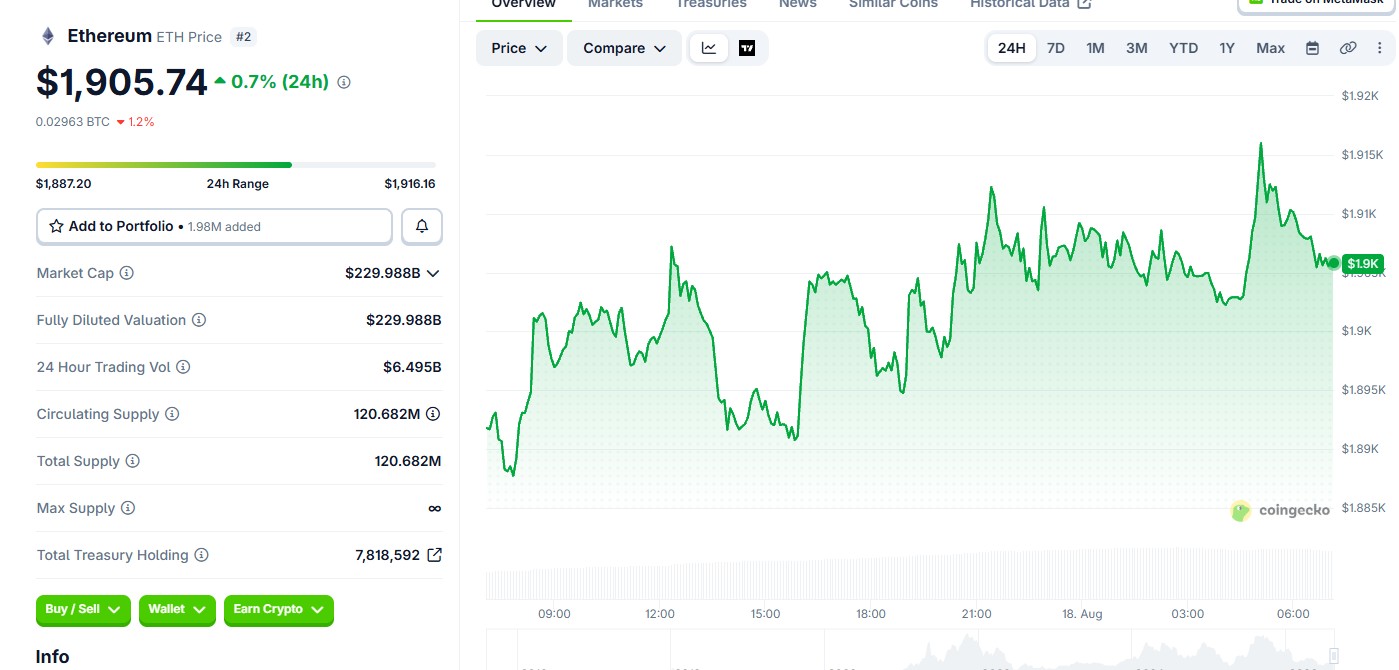Switch to Similar Coins tab
Image resolution: width=1399 pixels, height=670 pixels.
(x=893, y=5)
